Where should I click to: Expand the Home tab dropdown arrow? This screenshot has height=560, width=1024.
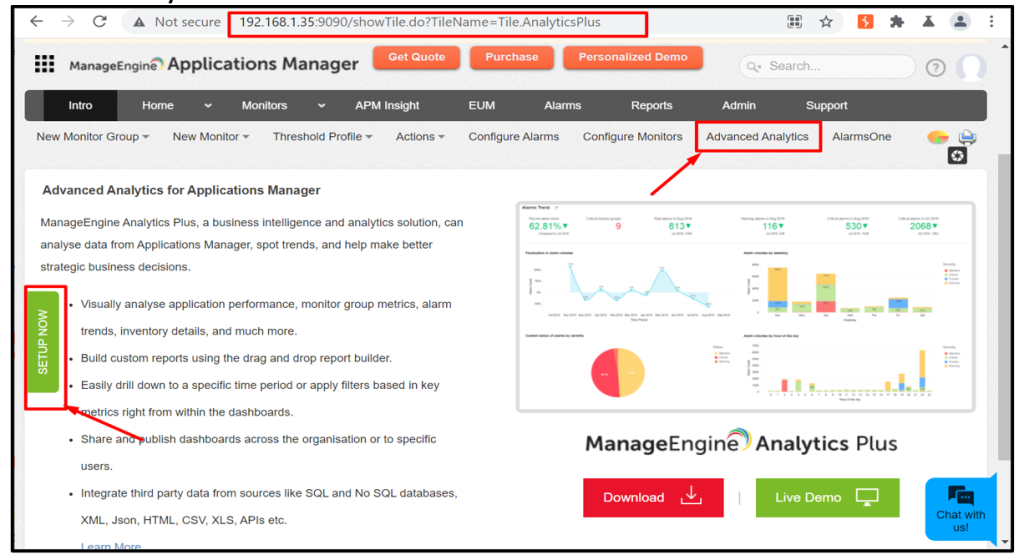click(x=208, y=106)
